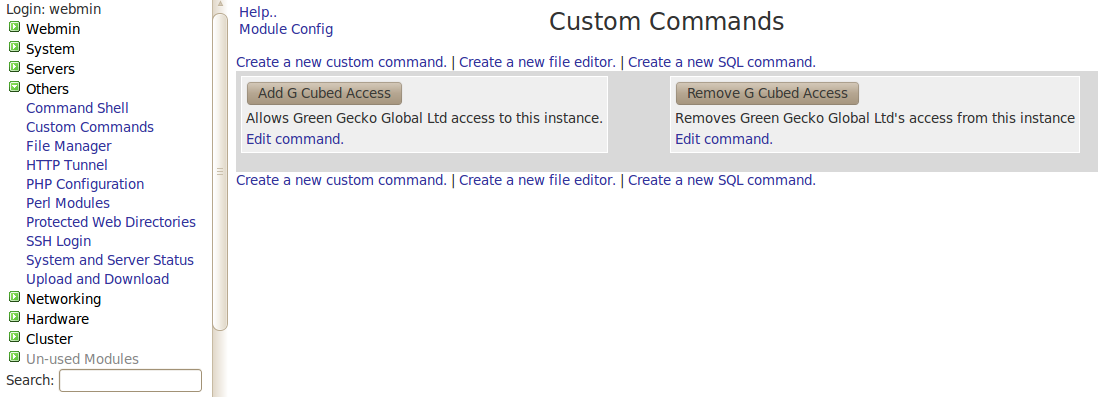Viewport: 1100px width, 397px height.
Task: Expand the Cluster category arrow icon
Action: (14, 337)
